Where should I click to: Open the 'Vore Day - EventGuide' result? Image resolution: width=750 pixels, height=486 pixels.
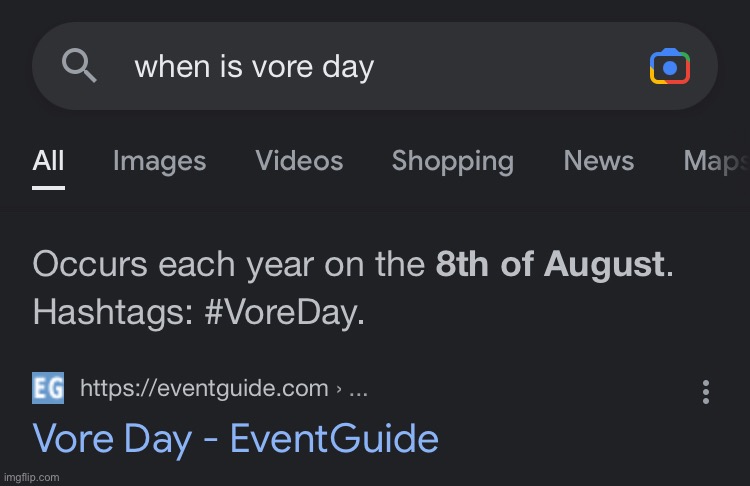[x=235, y=439]
